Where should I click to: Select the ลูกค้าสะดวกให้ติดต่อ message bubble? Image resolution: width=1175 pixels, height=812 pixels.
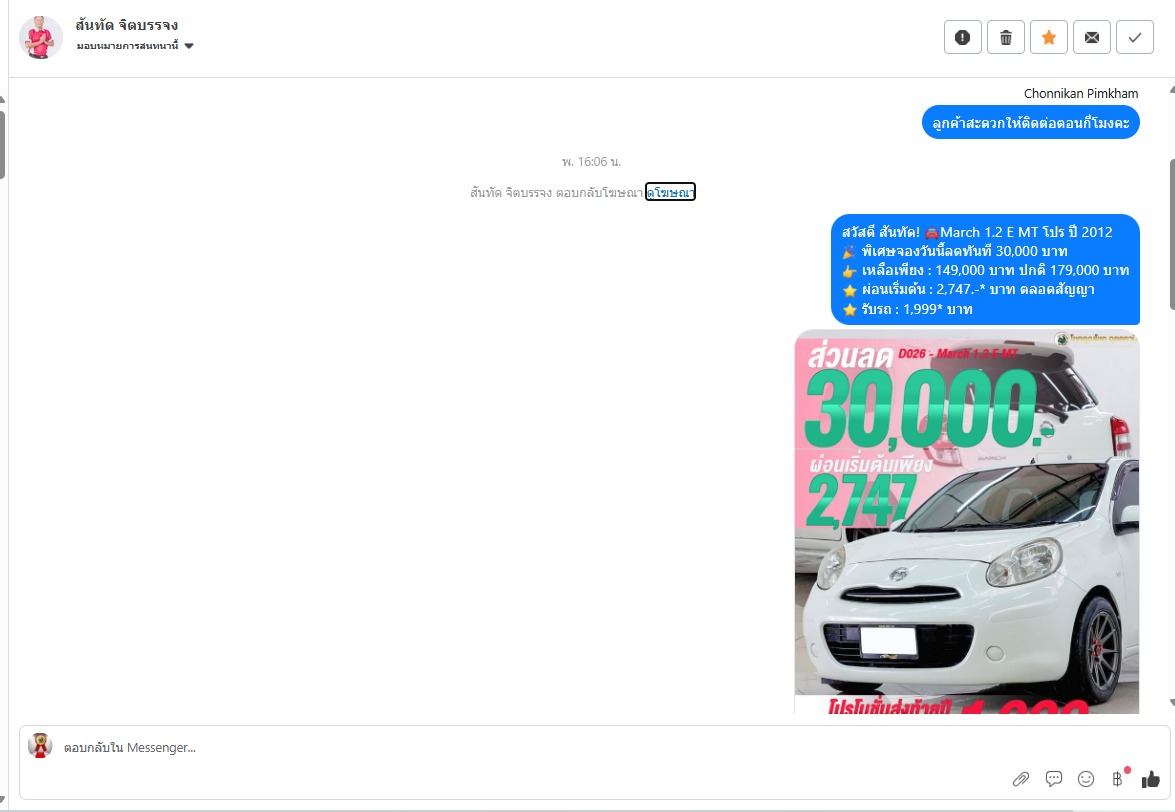point(1030,122)
